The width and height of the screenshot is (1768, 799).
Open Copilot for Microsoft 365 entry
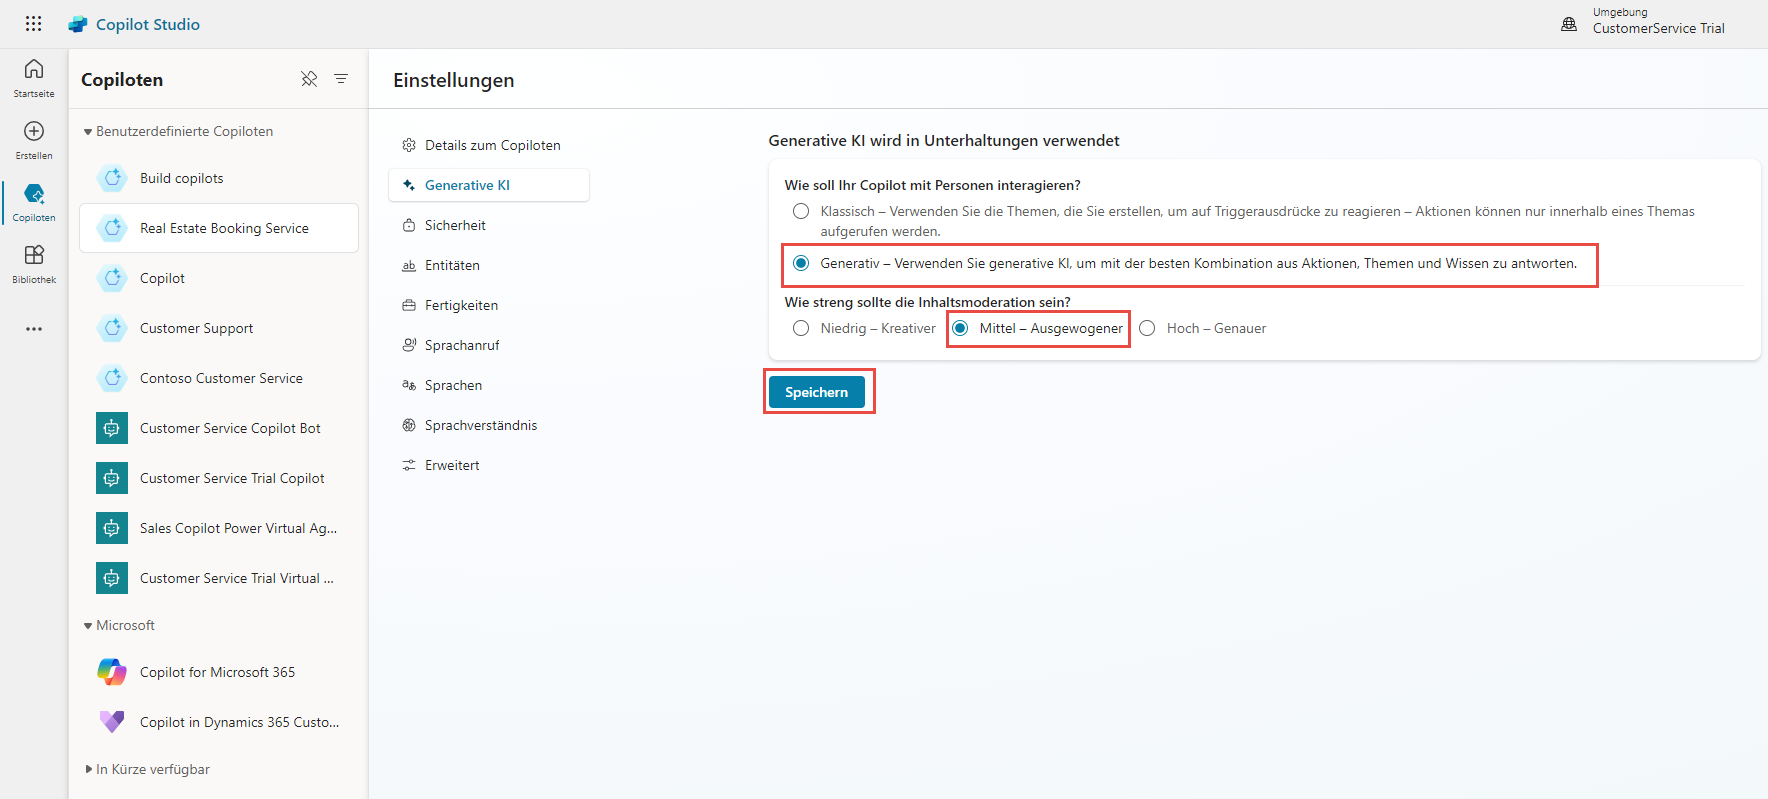click(219, 672)
